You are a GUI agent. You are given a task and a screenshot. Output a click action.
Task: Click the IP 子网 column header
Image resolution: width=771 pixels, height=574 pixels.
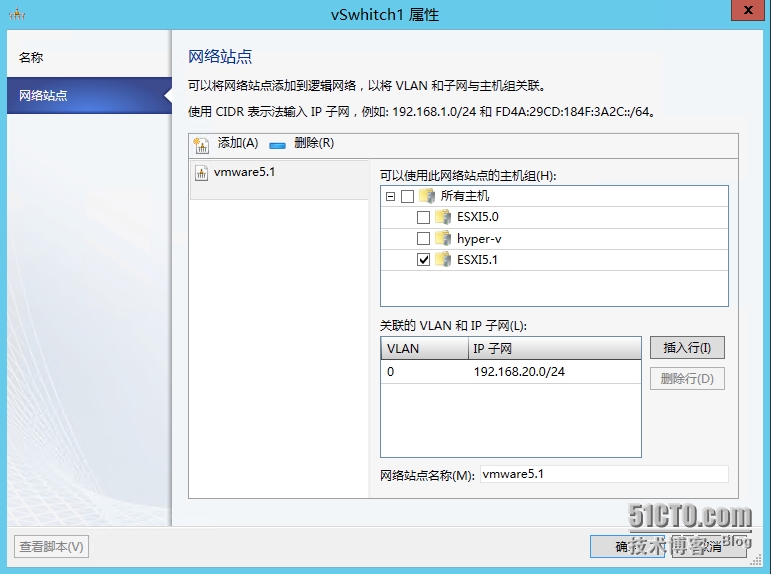[554, 349]
